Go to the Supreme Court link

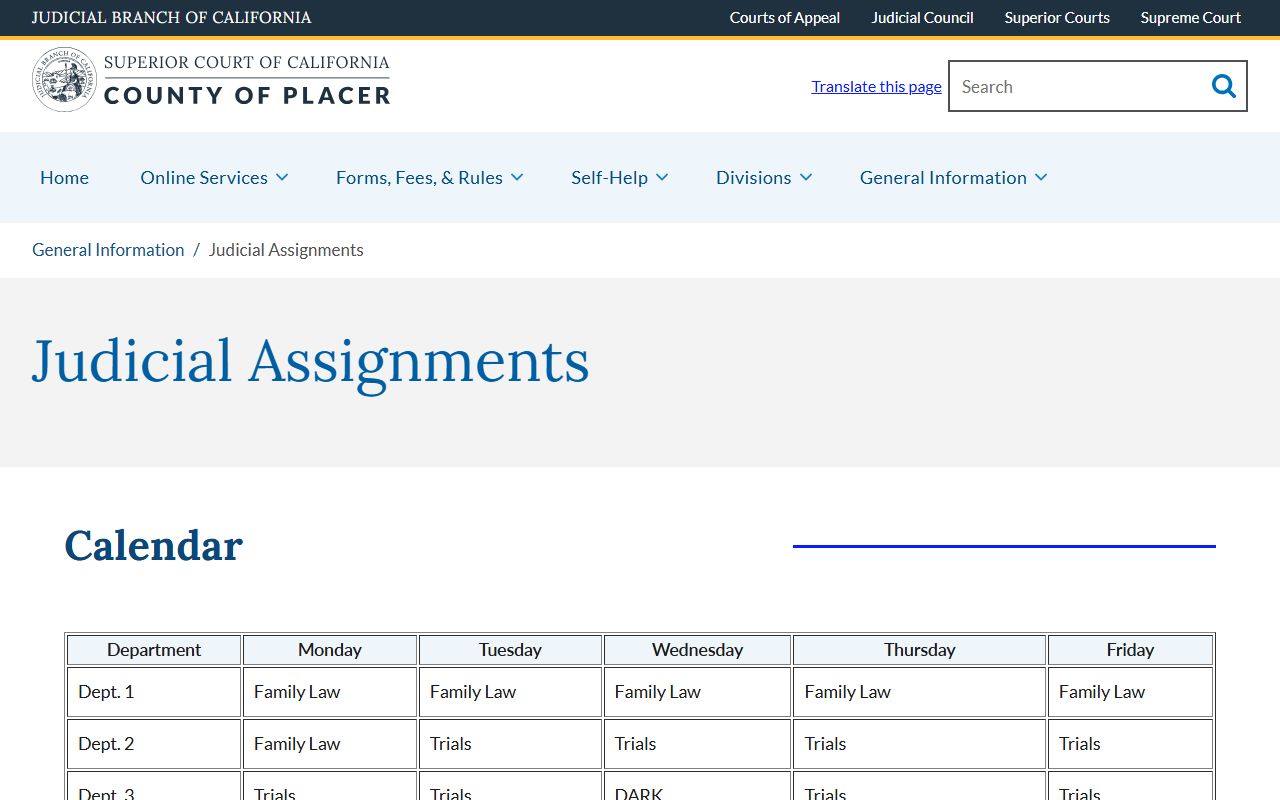click(1191, 17)
